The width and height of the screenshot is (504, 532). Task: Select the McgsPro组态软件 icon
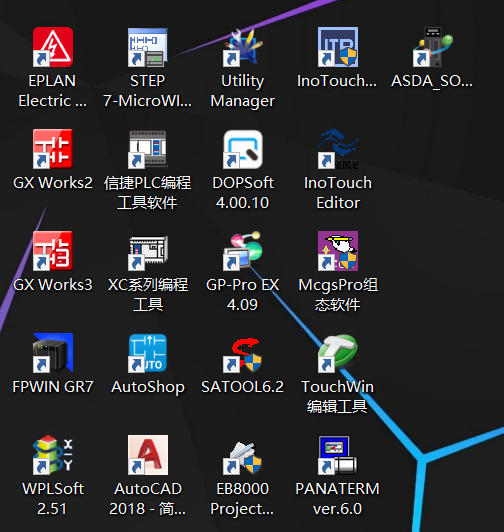[338, 251]
